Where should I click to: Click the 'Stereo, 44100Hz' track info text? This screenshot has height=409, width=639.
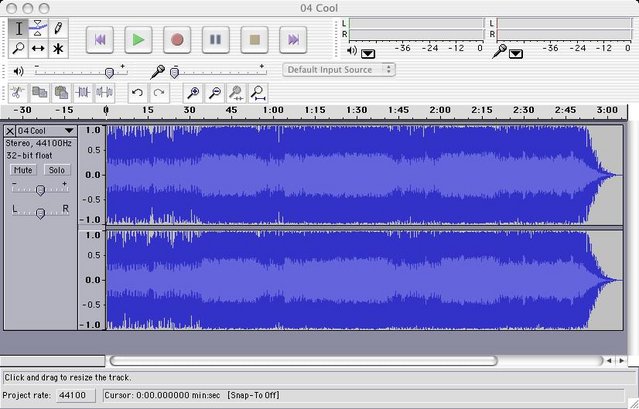click(x=39, y=143)
